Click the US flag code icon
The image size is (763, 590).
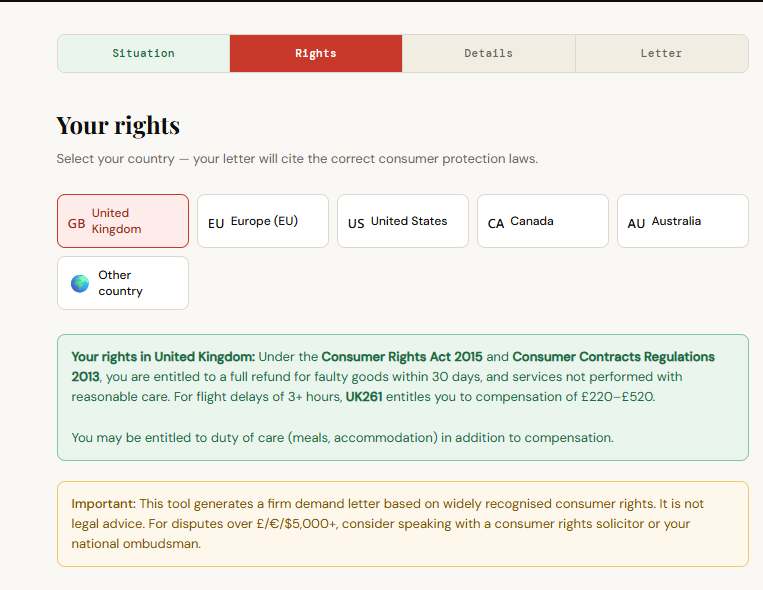356,223
